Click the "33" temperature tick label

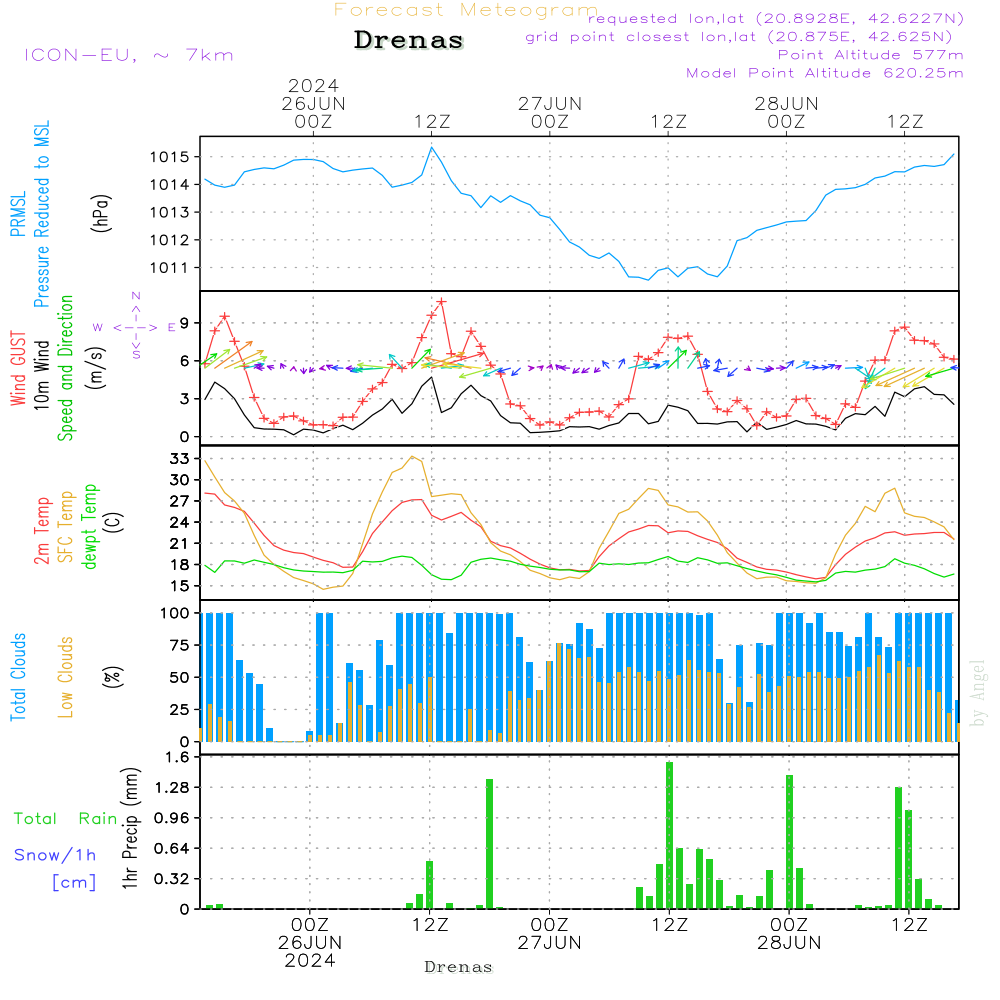pos(180,459)
